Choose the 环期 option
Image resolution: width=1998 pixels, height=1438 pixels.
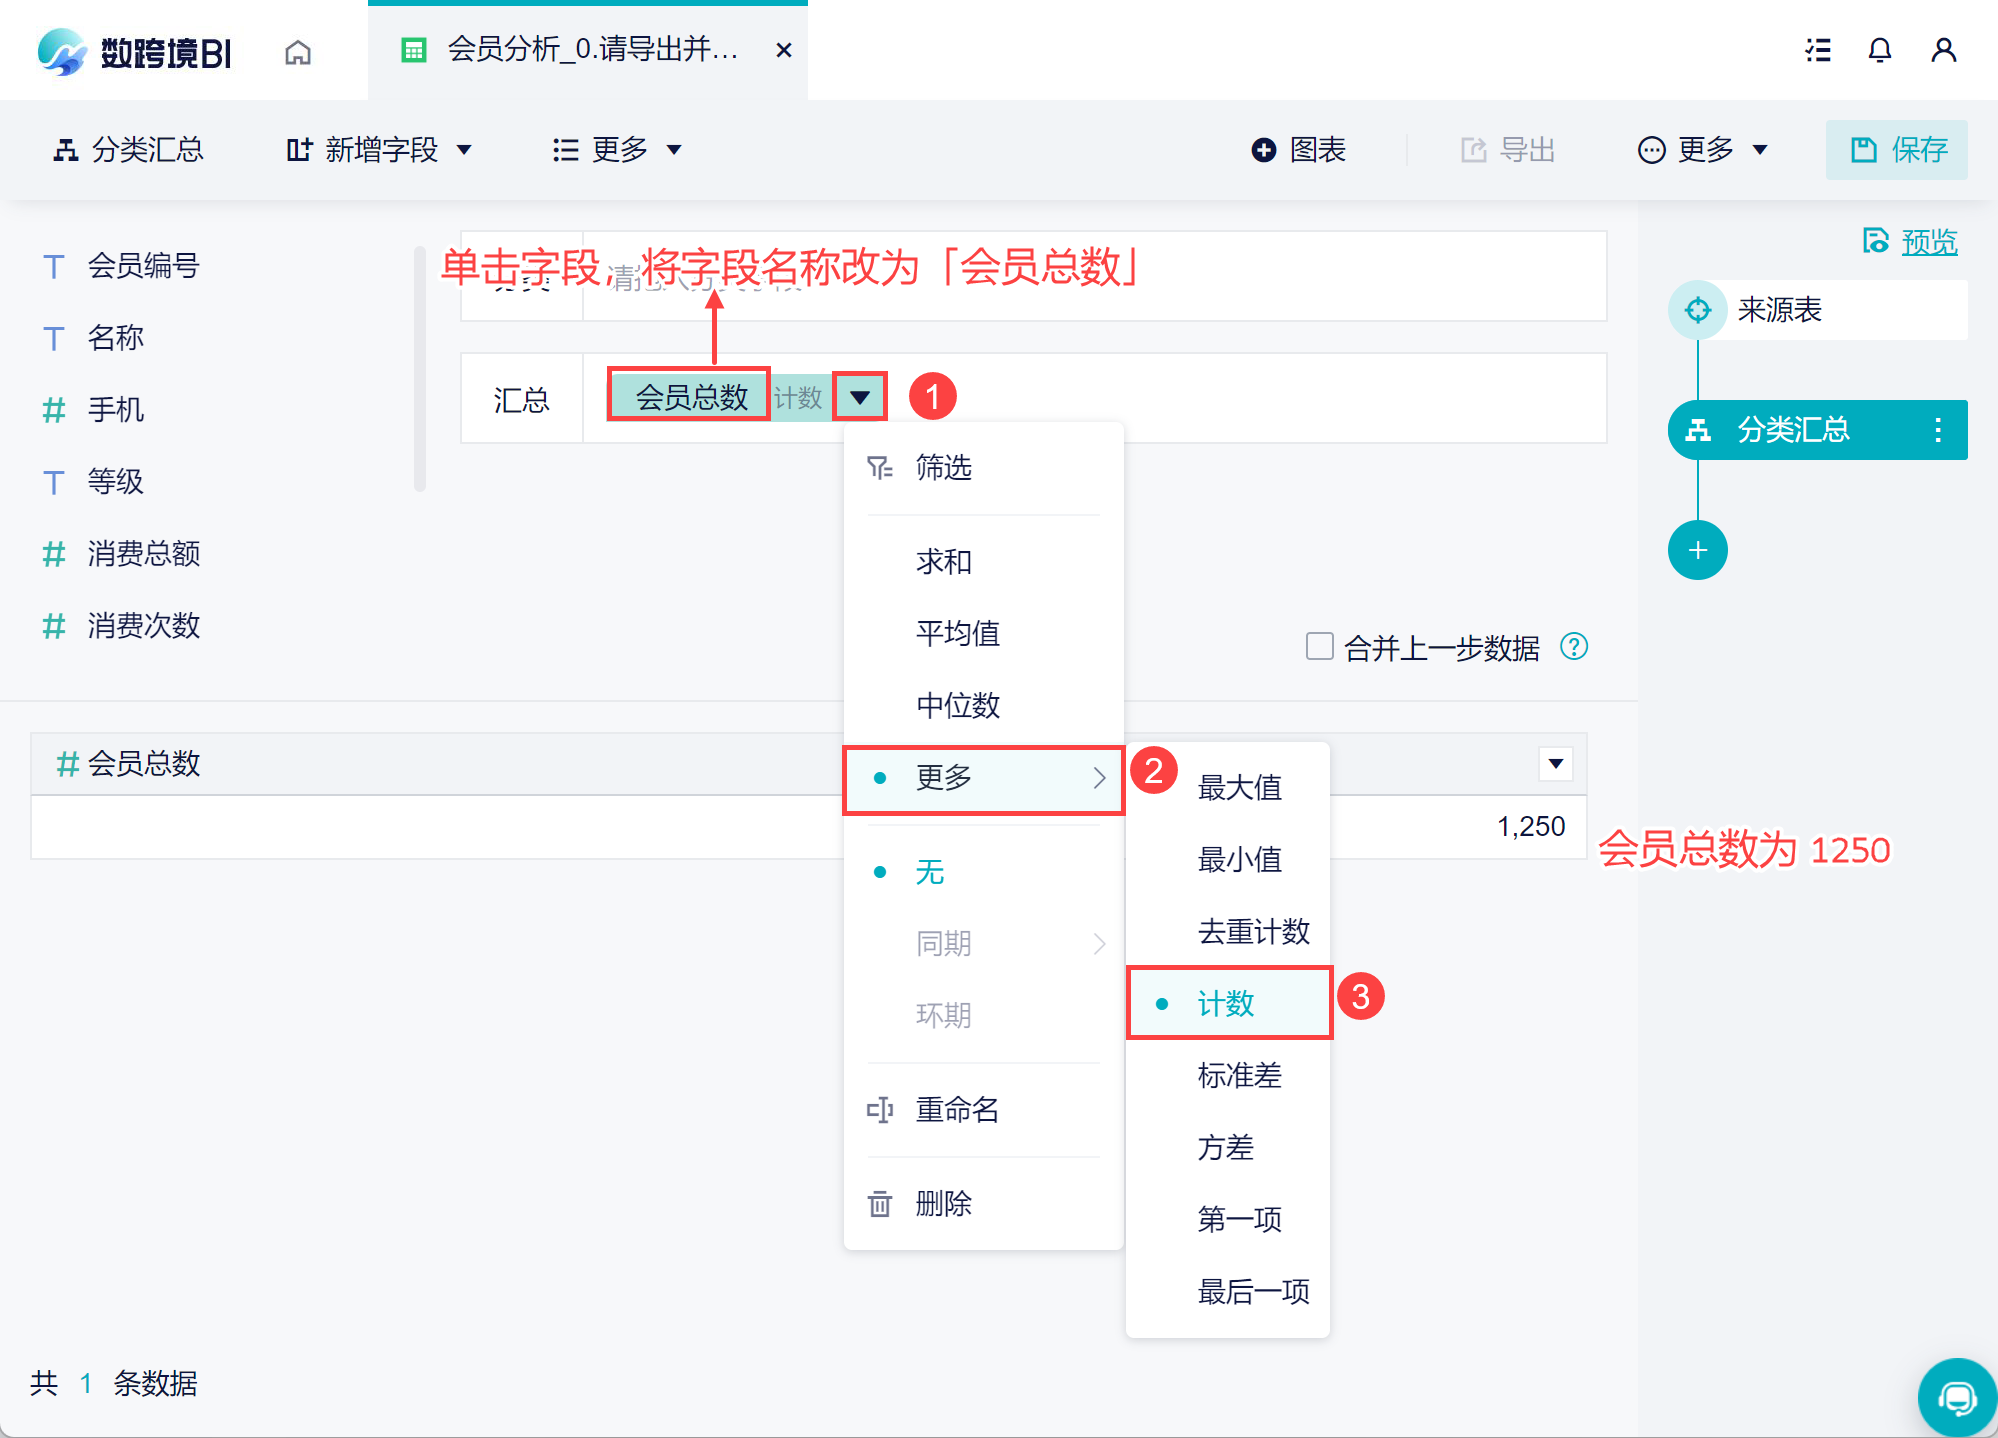click(984, 1015)
